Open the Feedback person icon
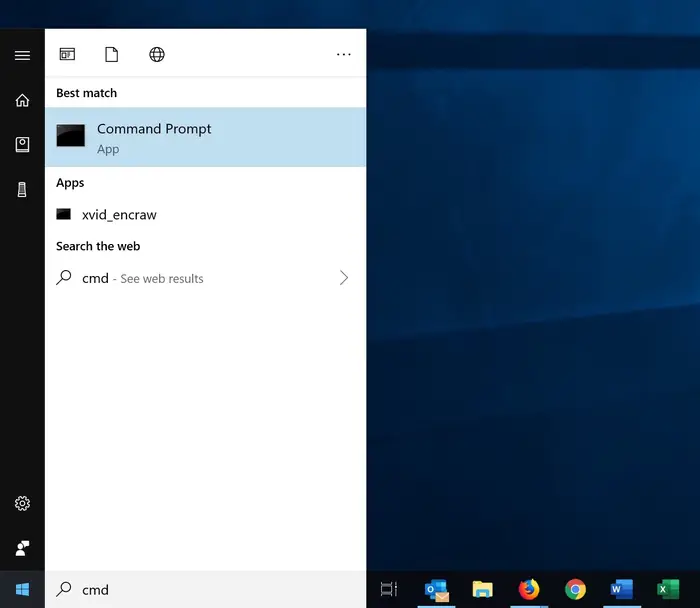The image size is (700, 608). click(x=22, y=548)
